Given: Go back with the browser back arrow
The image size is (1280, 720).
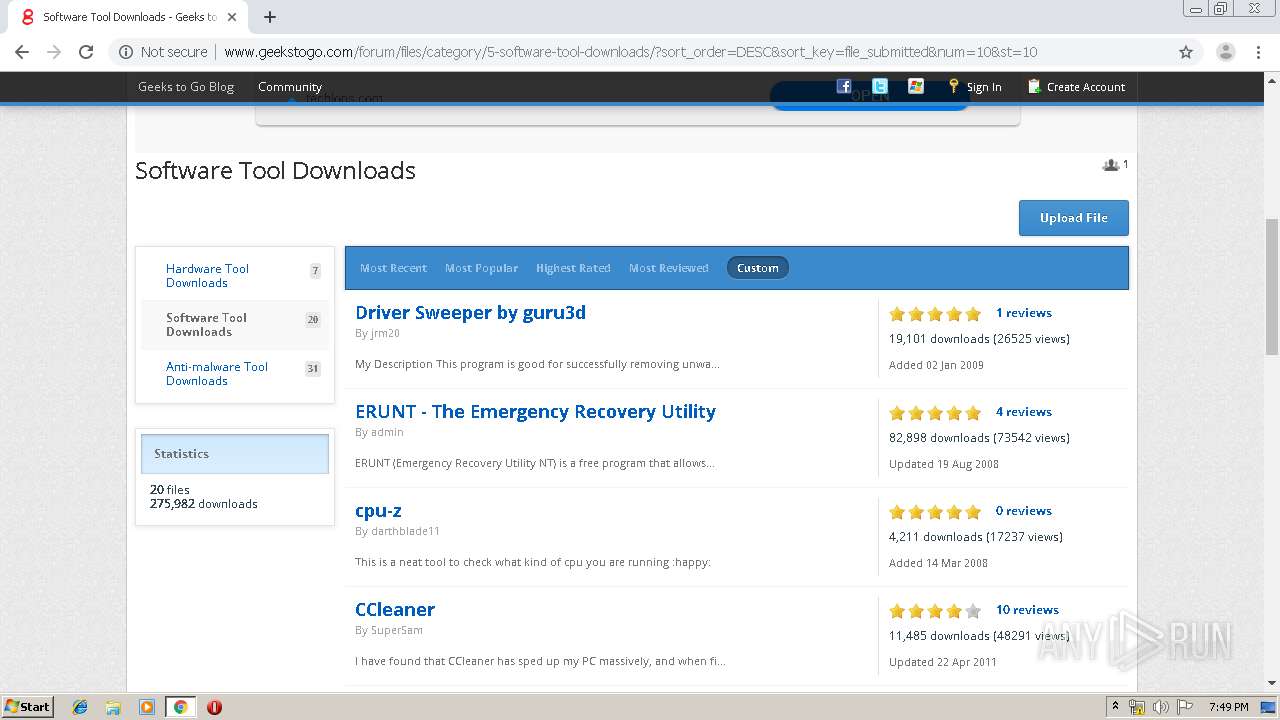Looking at the screenshot, I should pyautogui.click(x=22, y=52).
